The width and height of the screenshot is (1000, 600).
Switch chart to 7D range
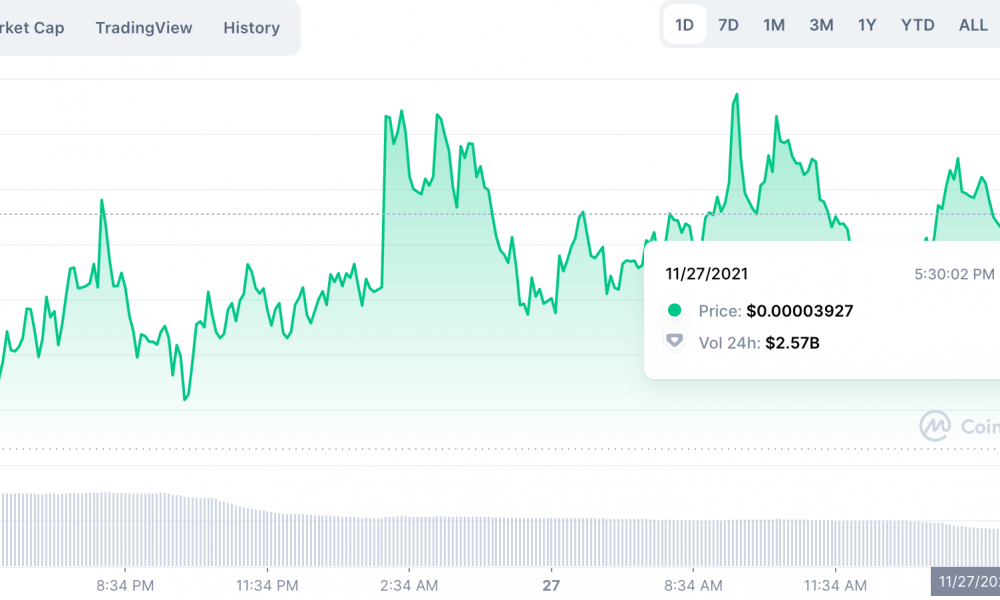pos(728,25)
